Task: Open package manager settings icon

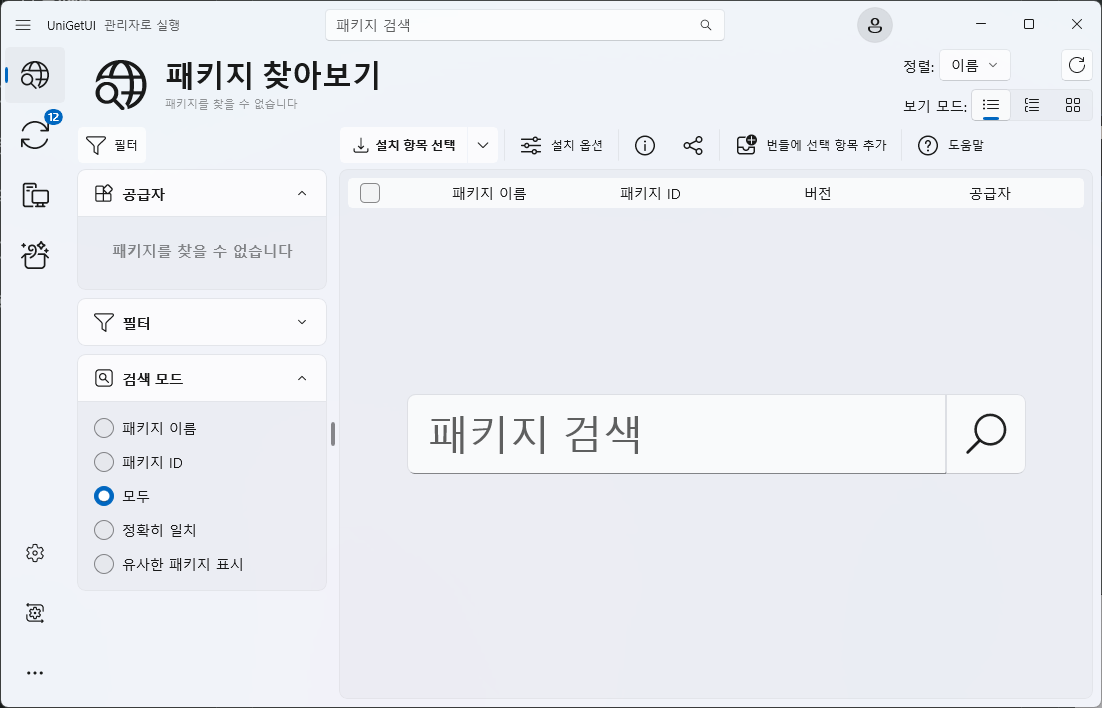Action: point(35,613)
